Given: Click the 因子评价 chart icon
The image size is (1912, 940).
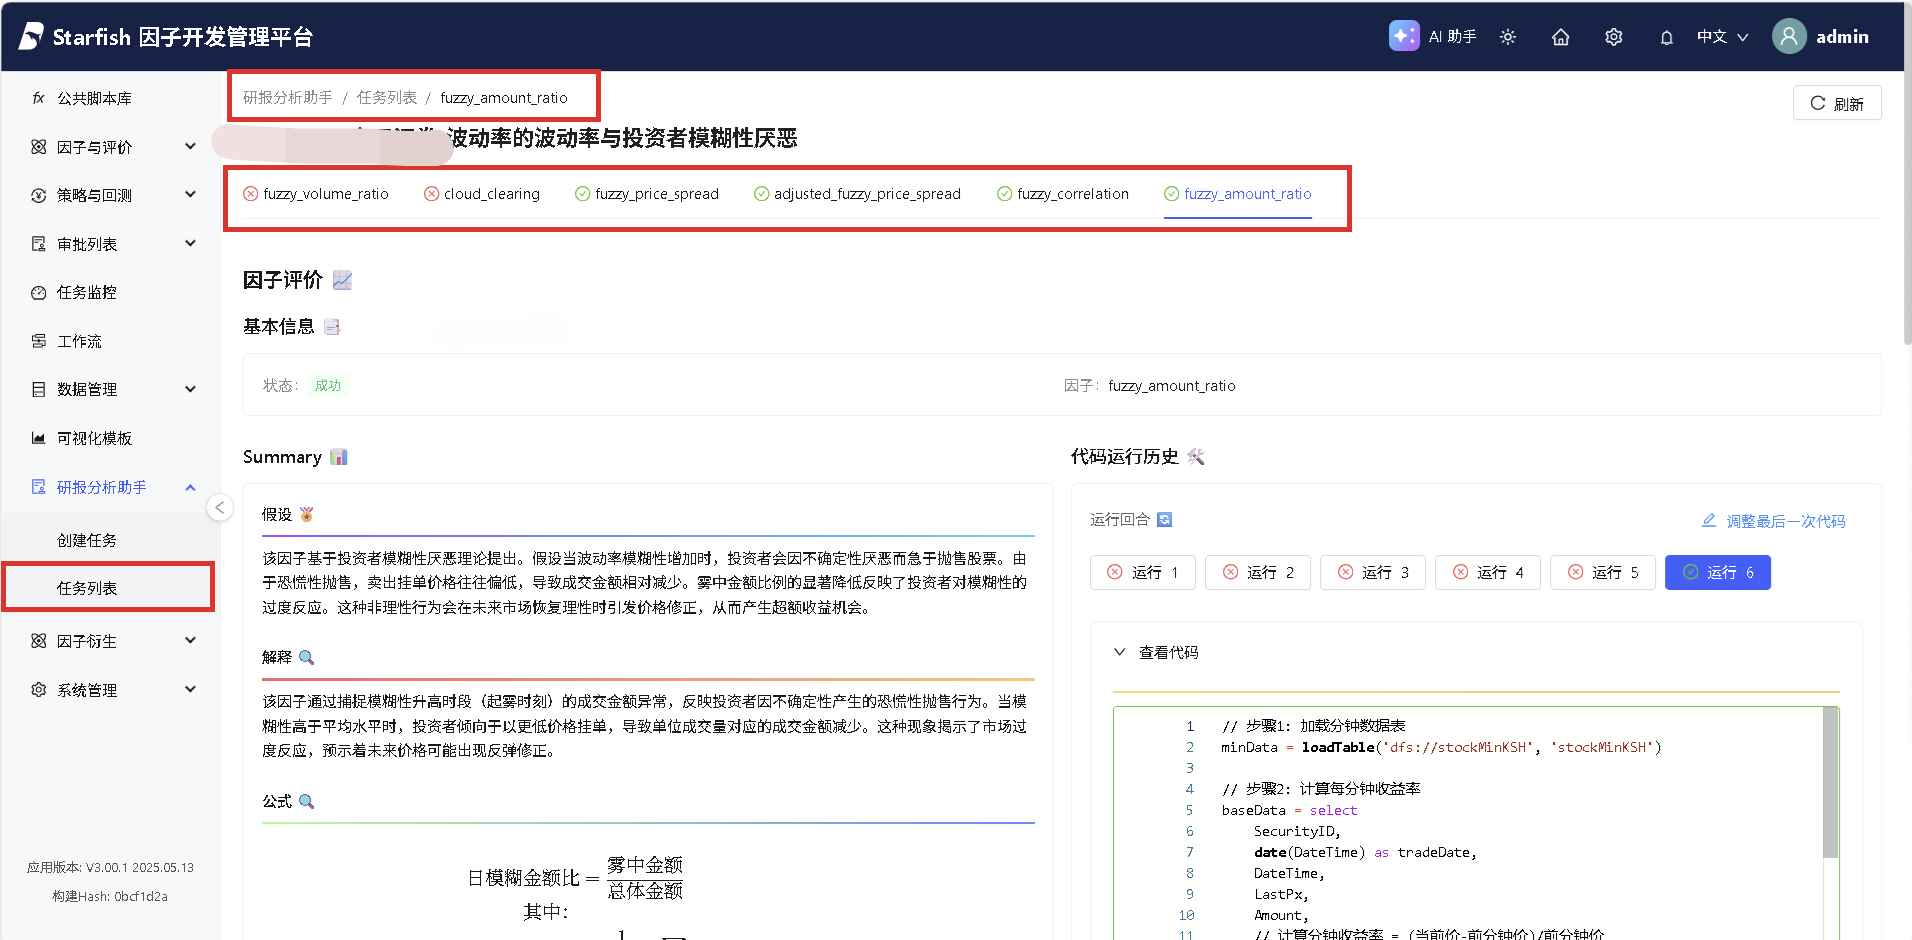Looking at the screenshot, I should (342, 280).
